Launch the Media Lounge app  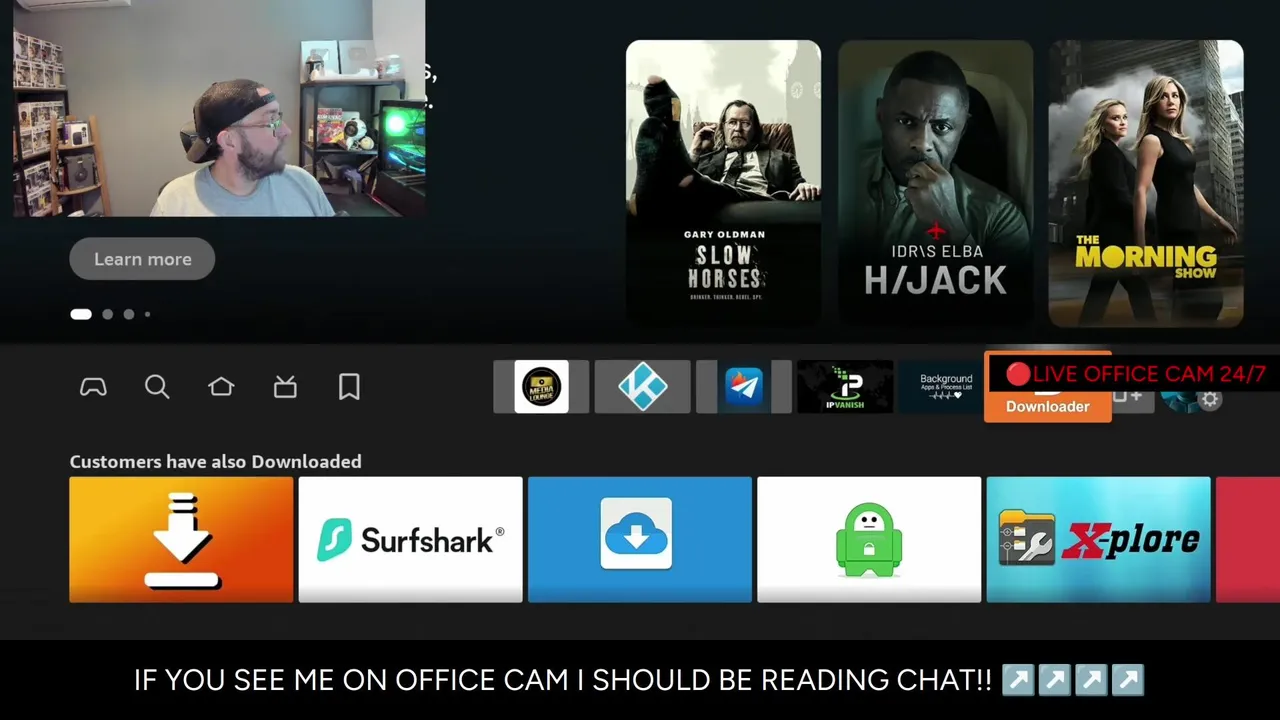541,387
